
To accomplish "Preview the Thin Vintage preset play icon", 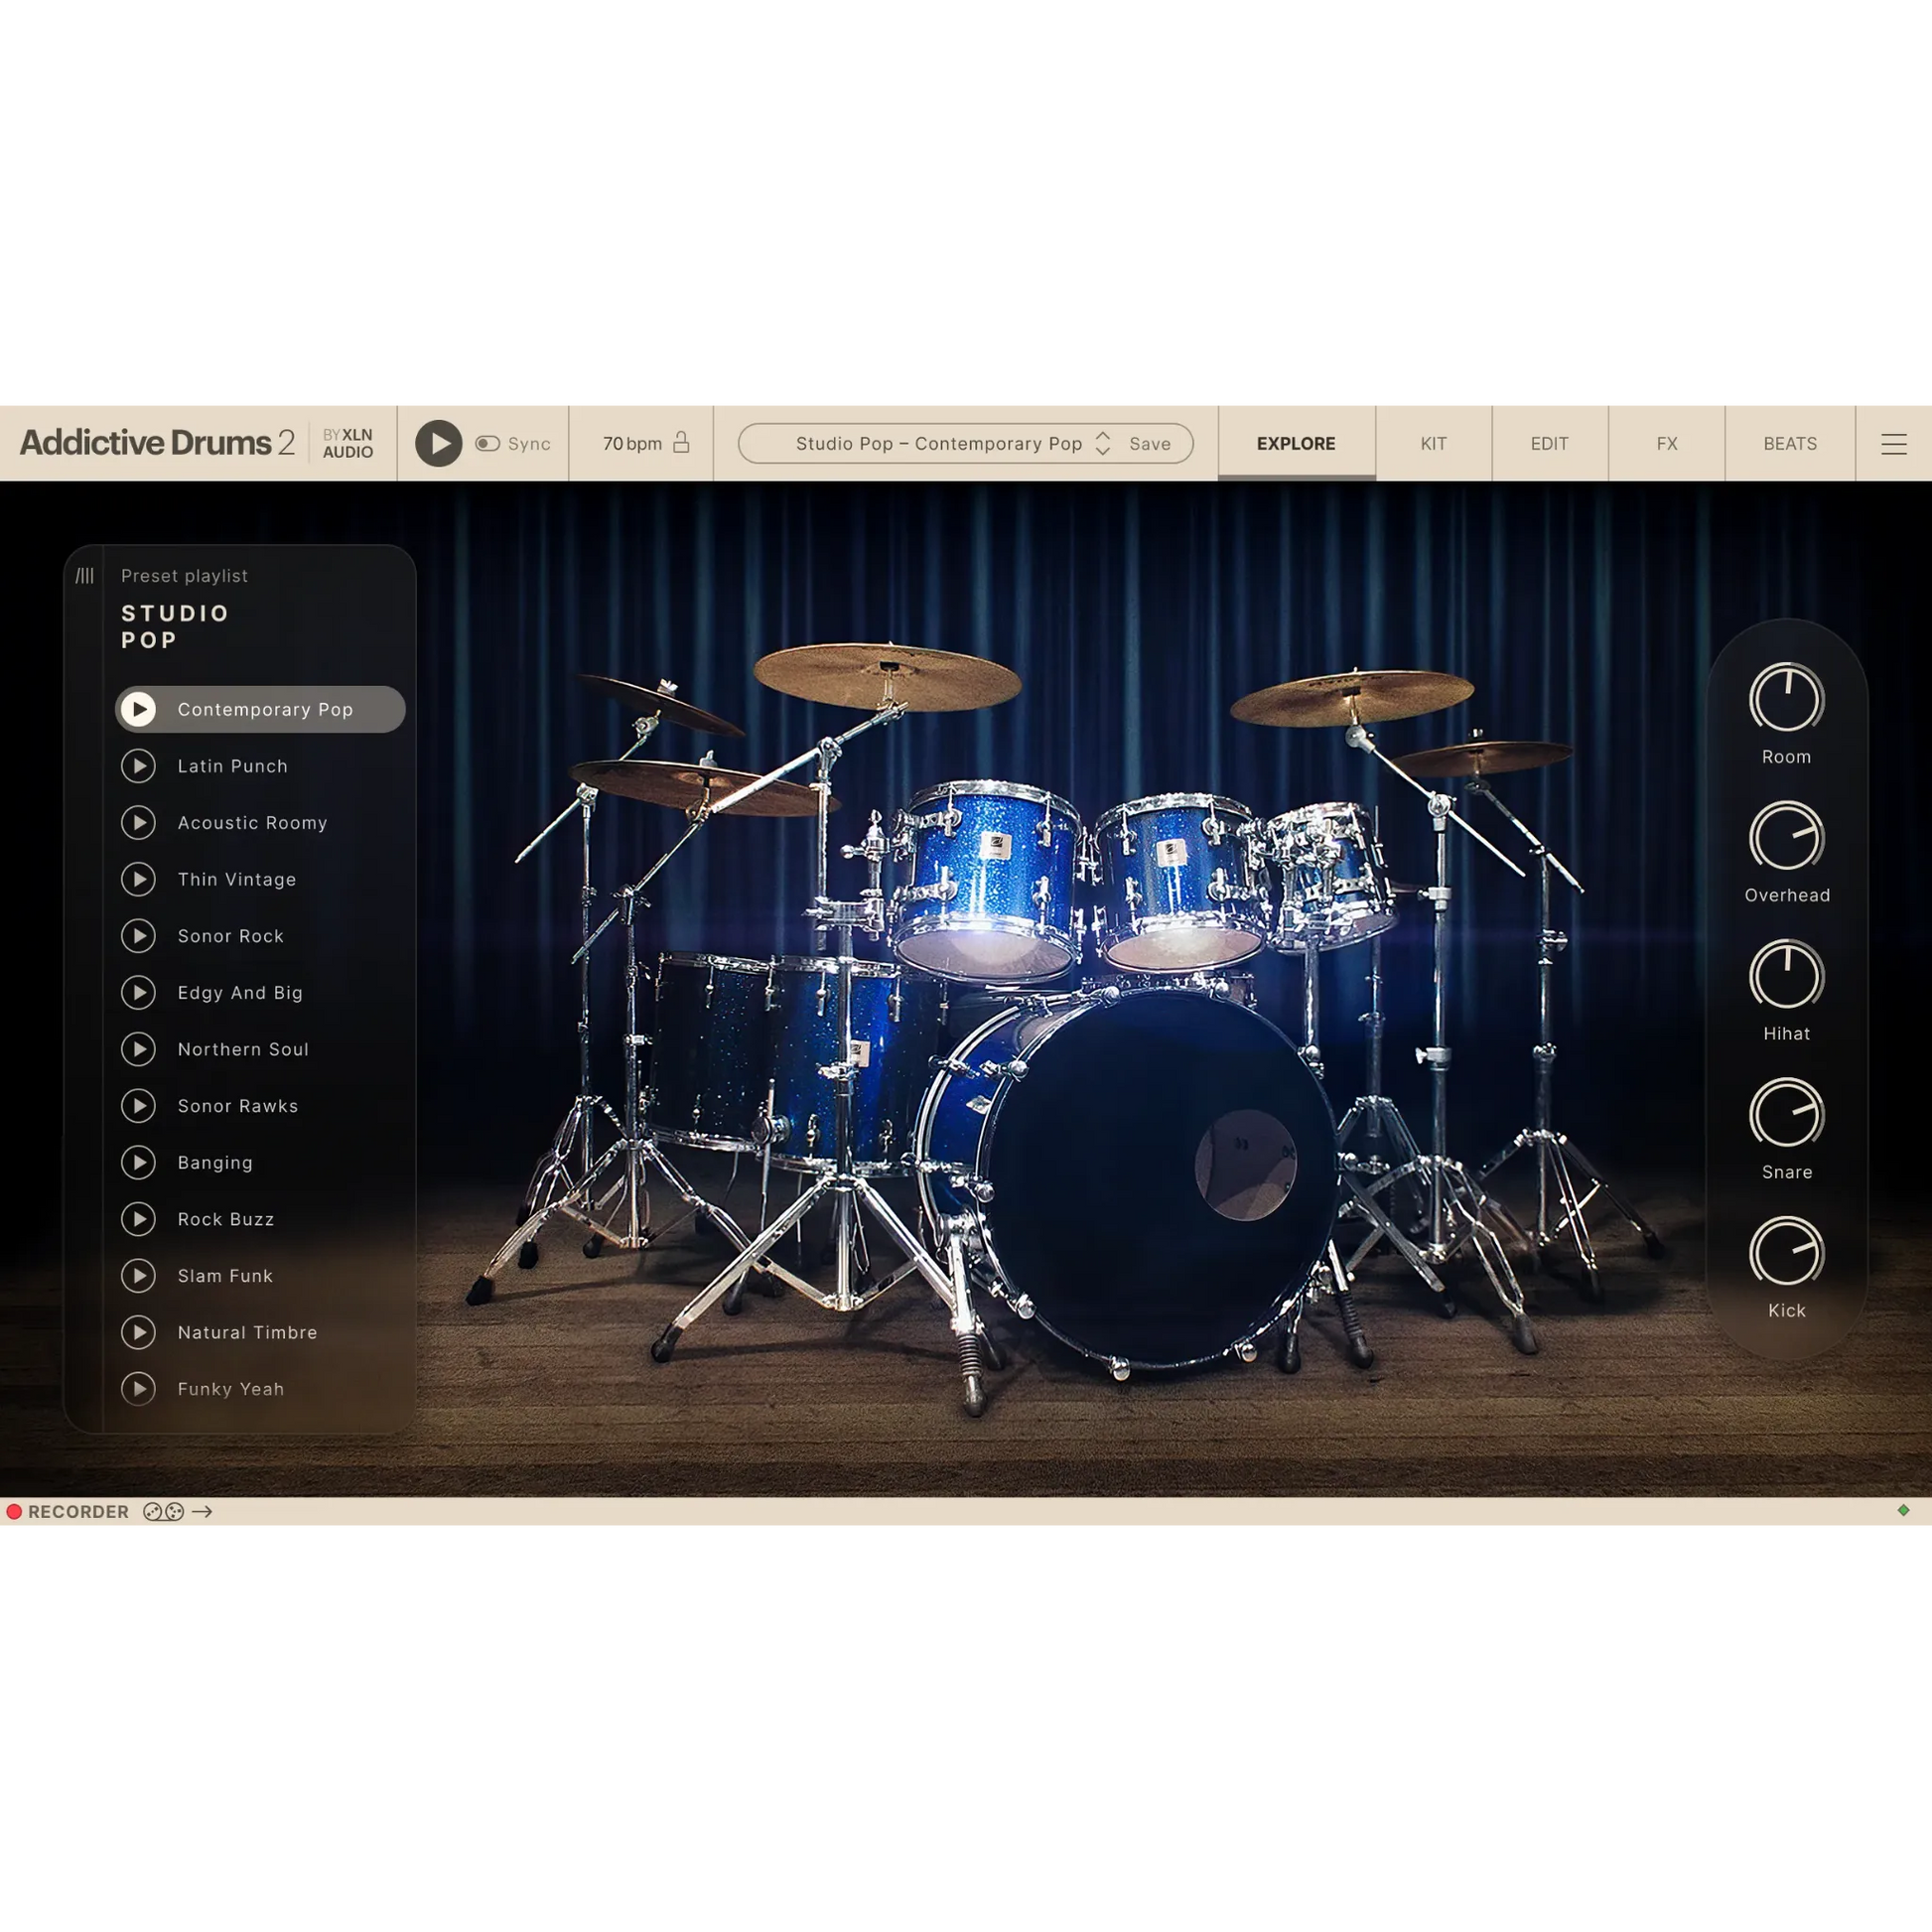I will (139, 879).
